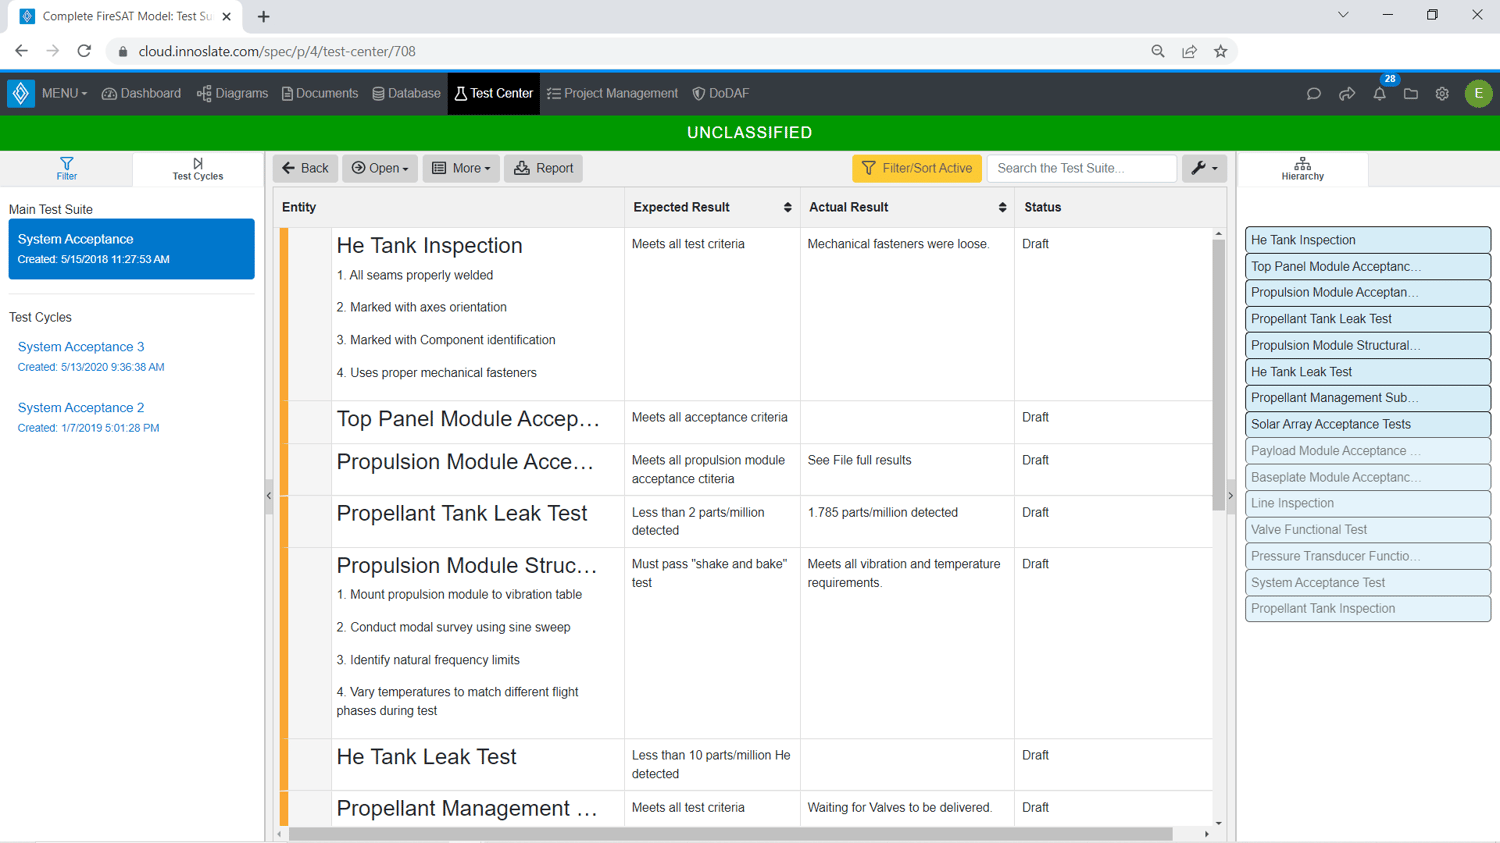Image resolution: width=1500 pixels, height=843 pixels.
Task: Open the 'Open' dropdown in toolbar
Action: [379, 168]
